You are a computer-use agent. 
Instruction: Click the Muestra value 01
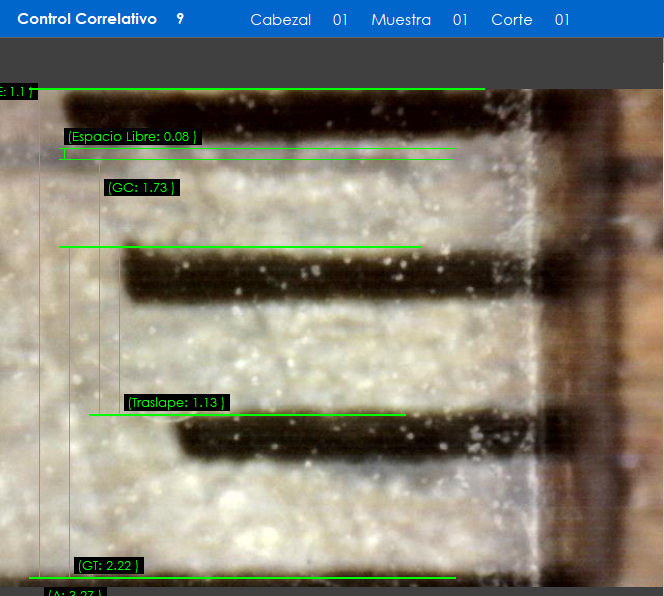[460, 20]
